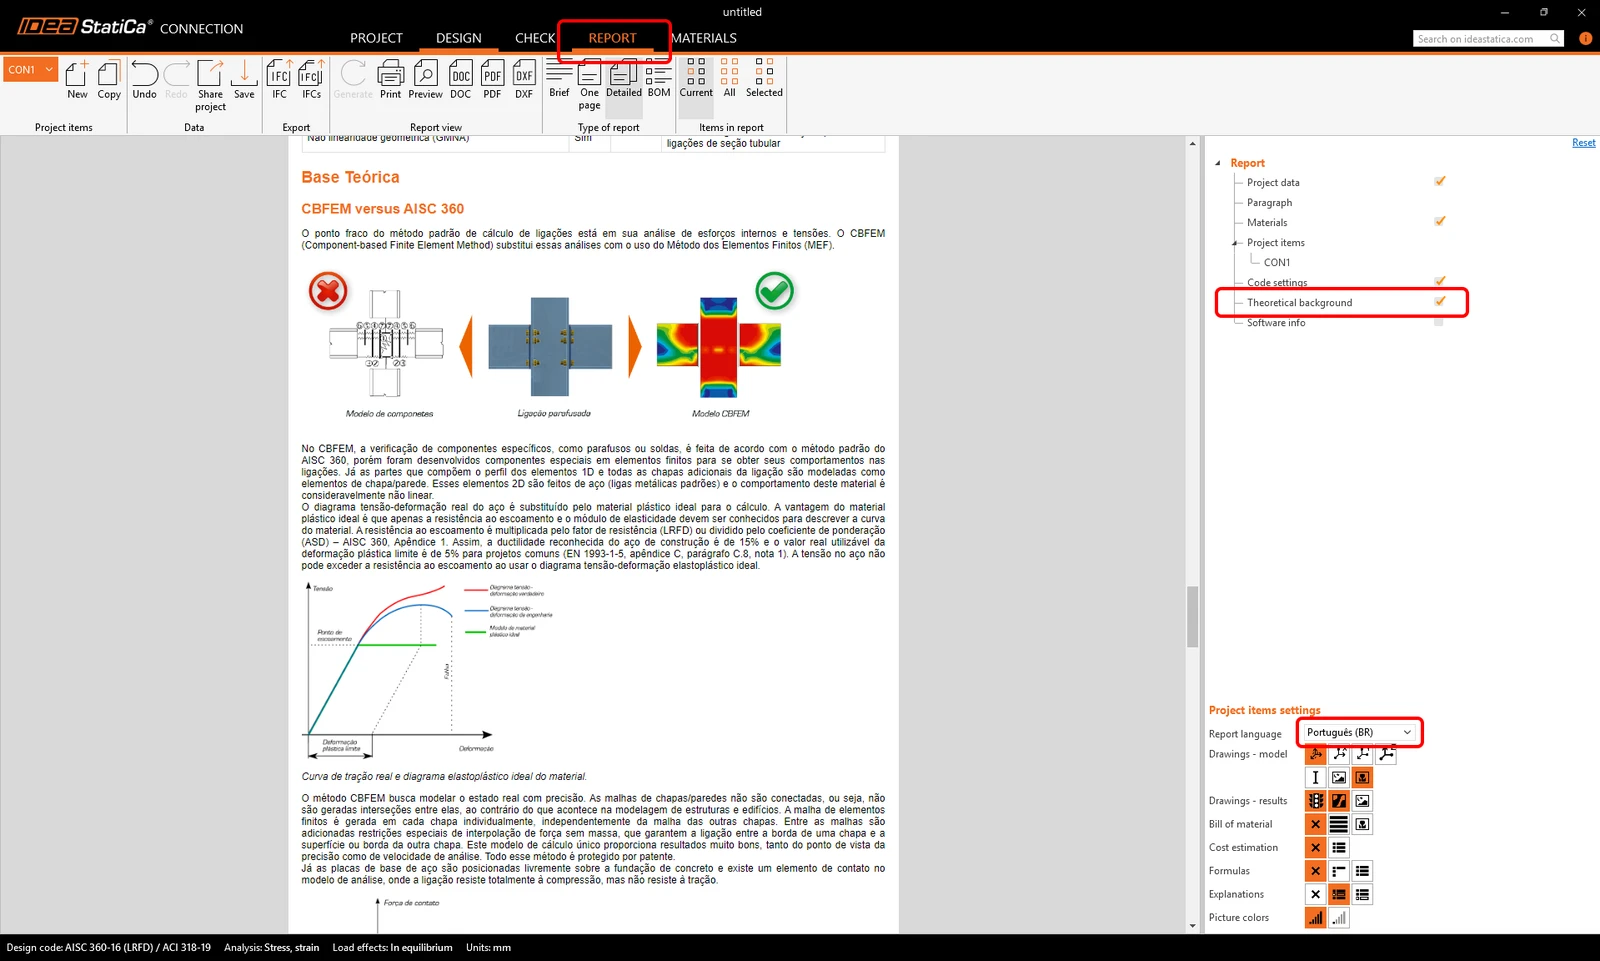Include Selected items in report
Image resolution: width=1600 pixels, height=961 pixels.
click(x=764, y=78)
